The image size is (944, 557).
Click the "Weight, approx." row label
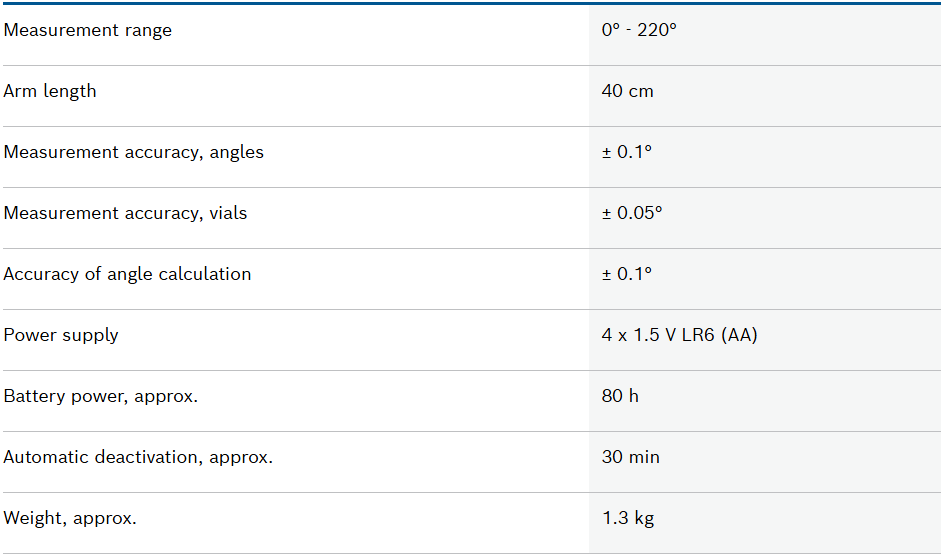tap(70, 518)
